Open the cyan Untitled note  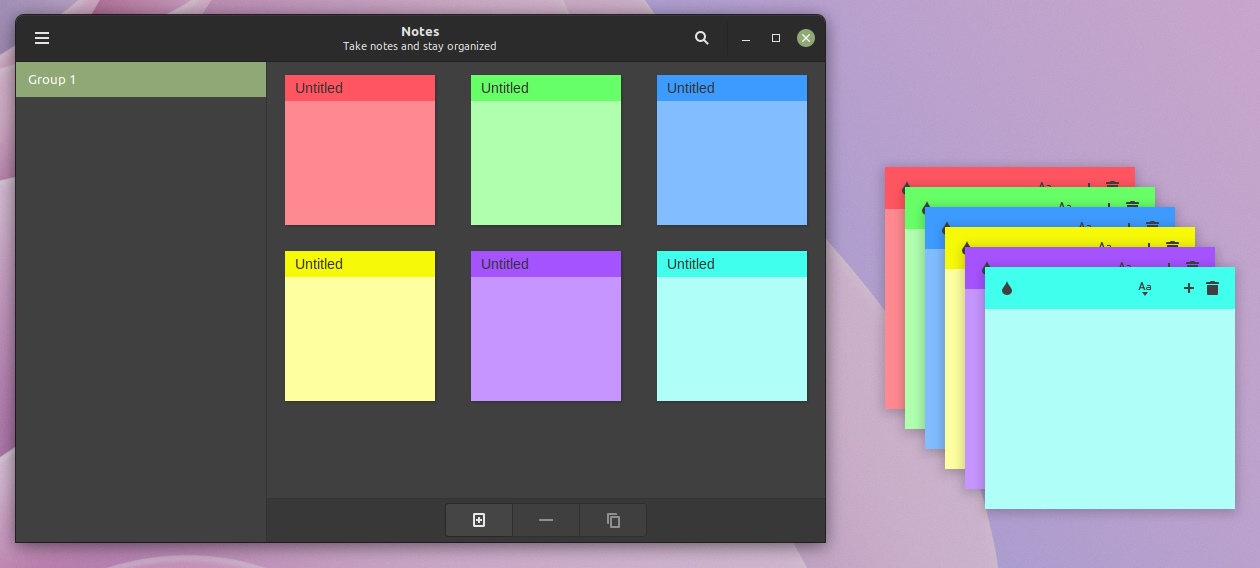(732, 326)
